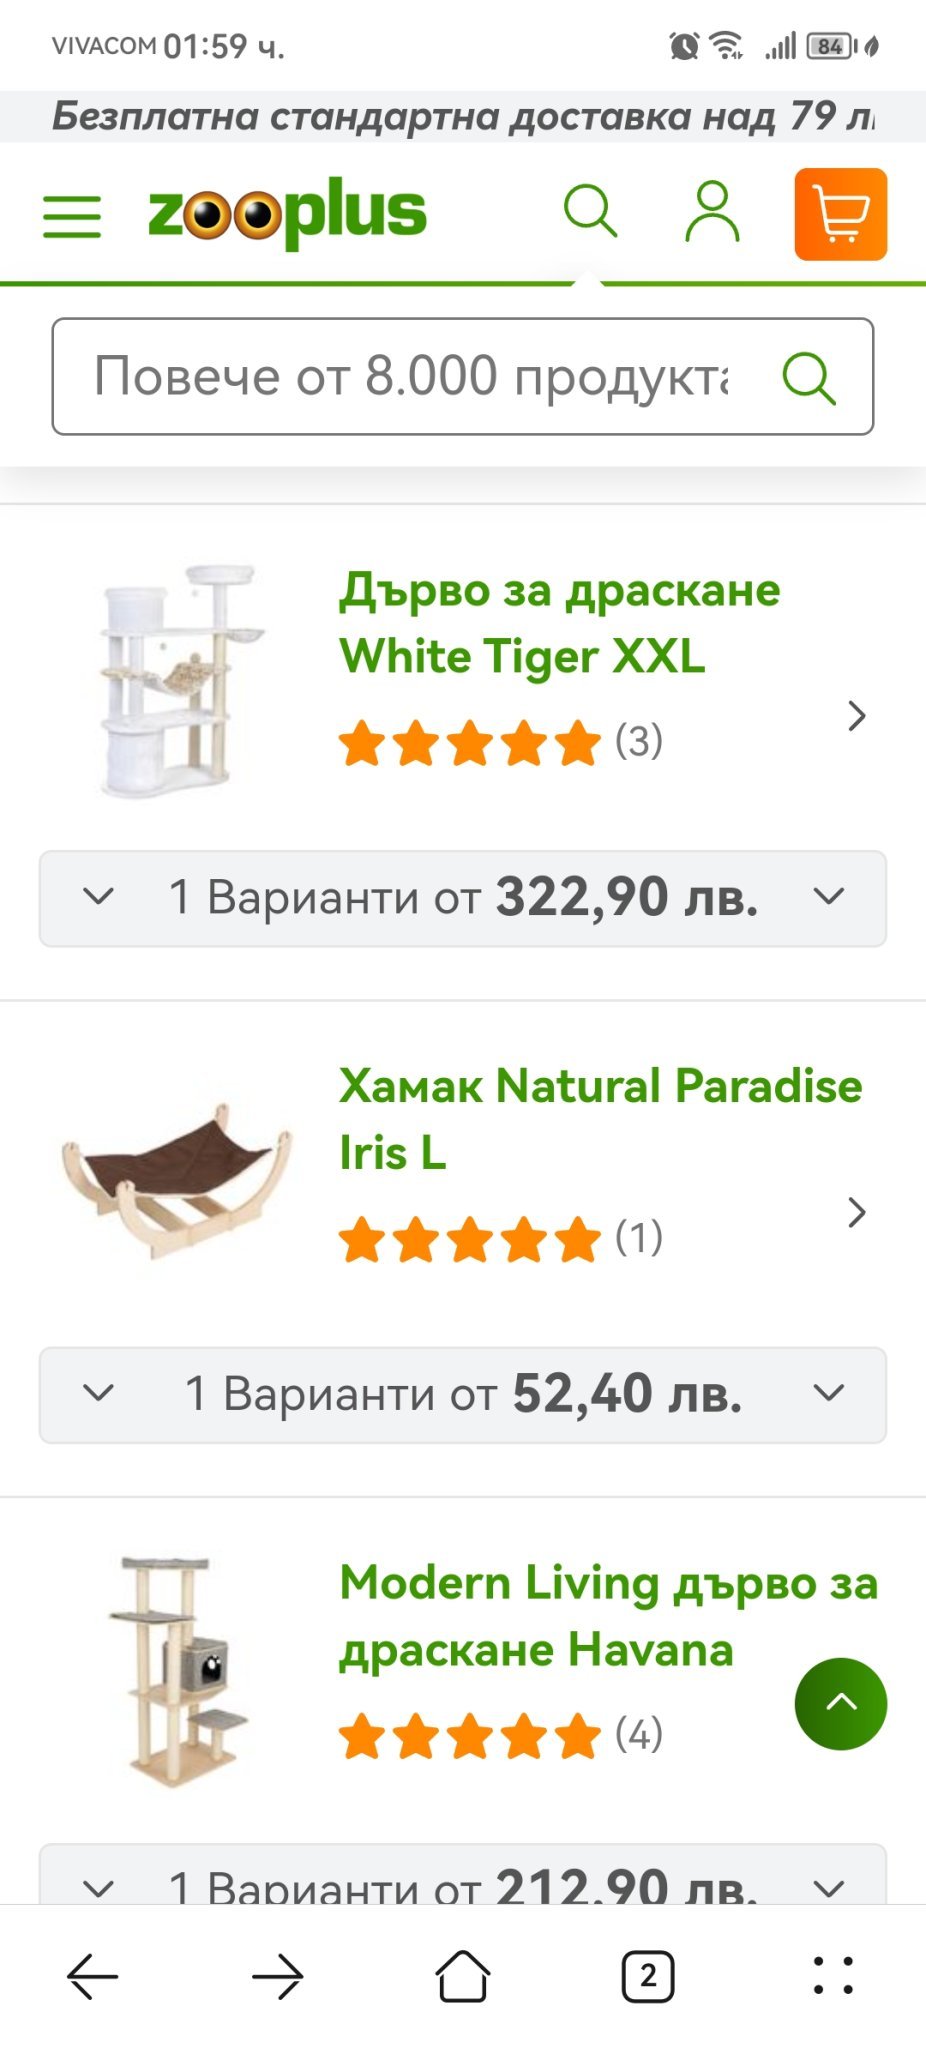Open the user account icon

pos(712,212)
